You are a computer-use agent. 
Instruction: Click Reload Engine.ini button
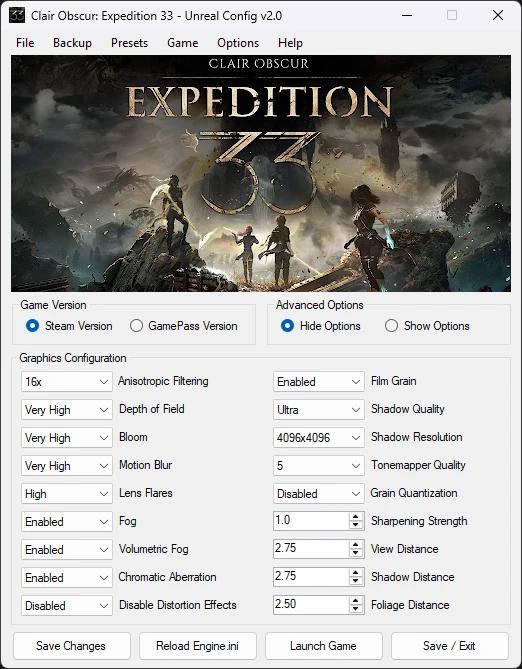click(198, 646)
